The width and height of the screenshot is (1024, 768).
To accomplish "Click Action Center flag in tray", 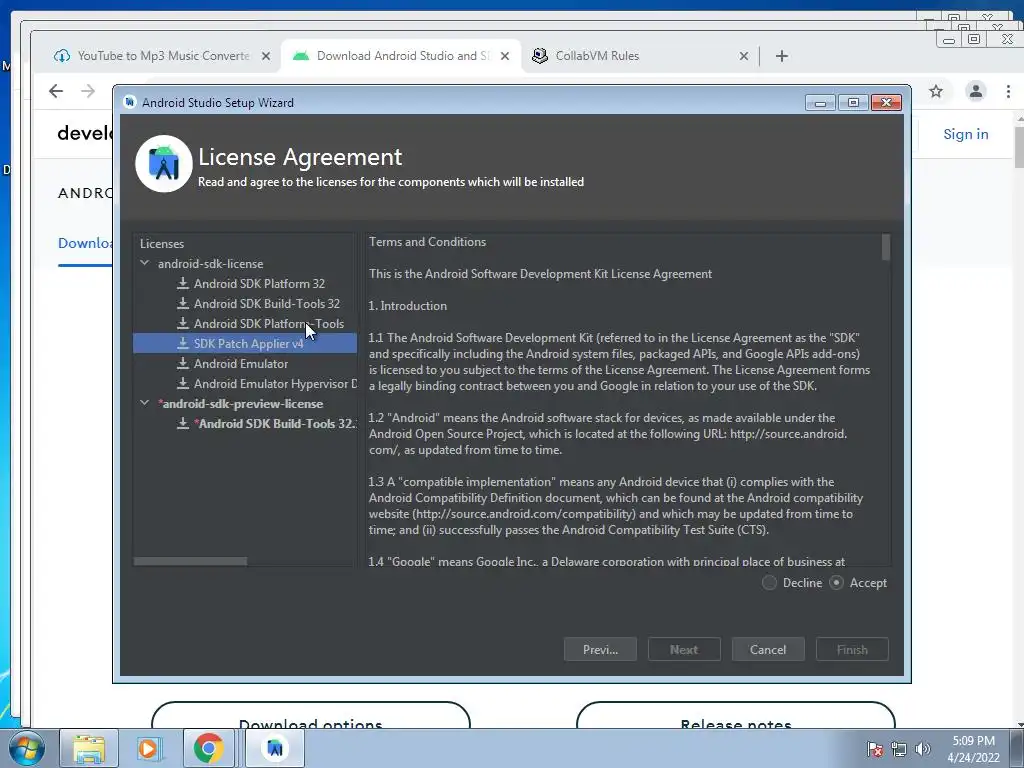I will (x=874, y=749).
